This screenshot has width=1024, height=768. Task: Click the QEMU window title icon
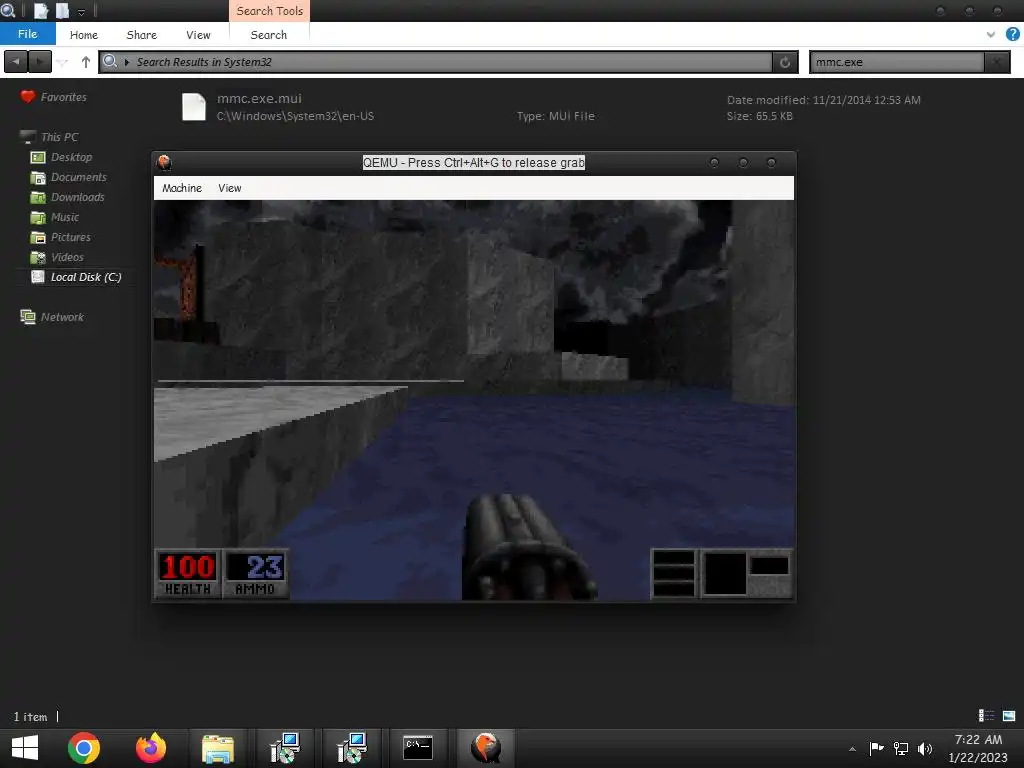tap(164, 163)
